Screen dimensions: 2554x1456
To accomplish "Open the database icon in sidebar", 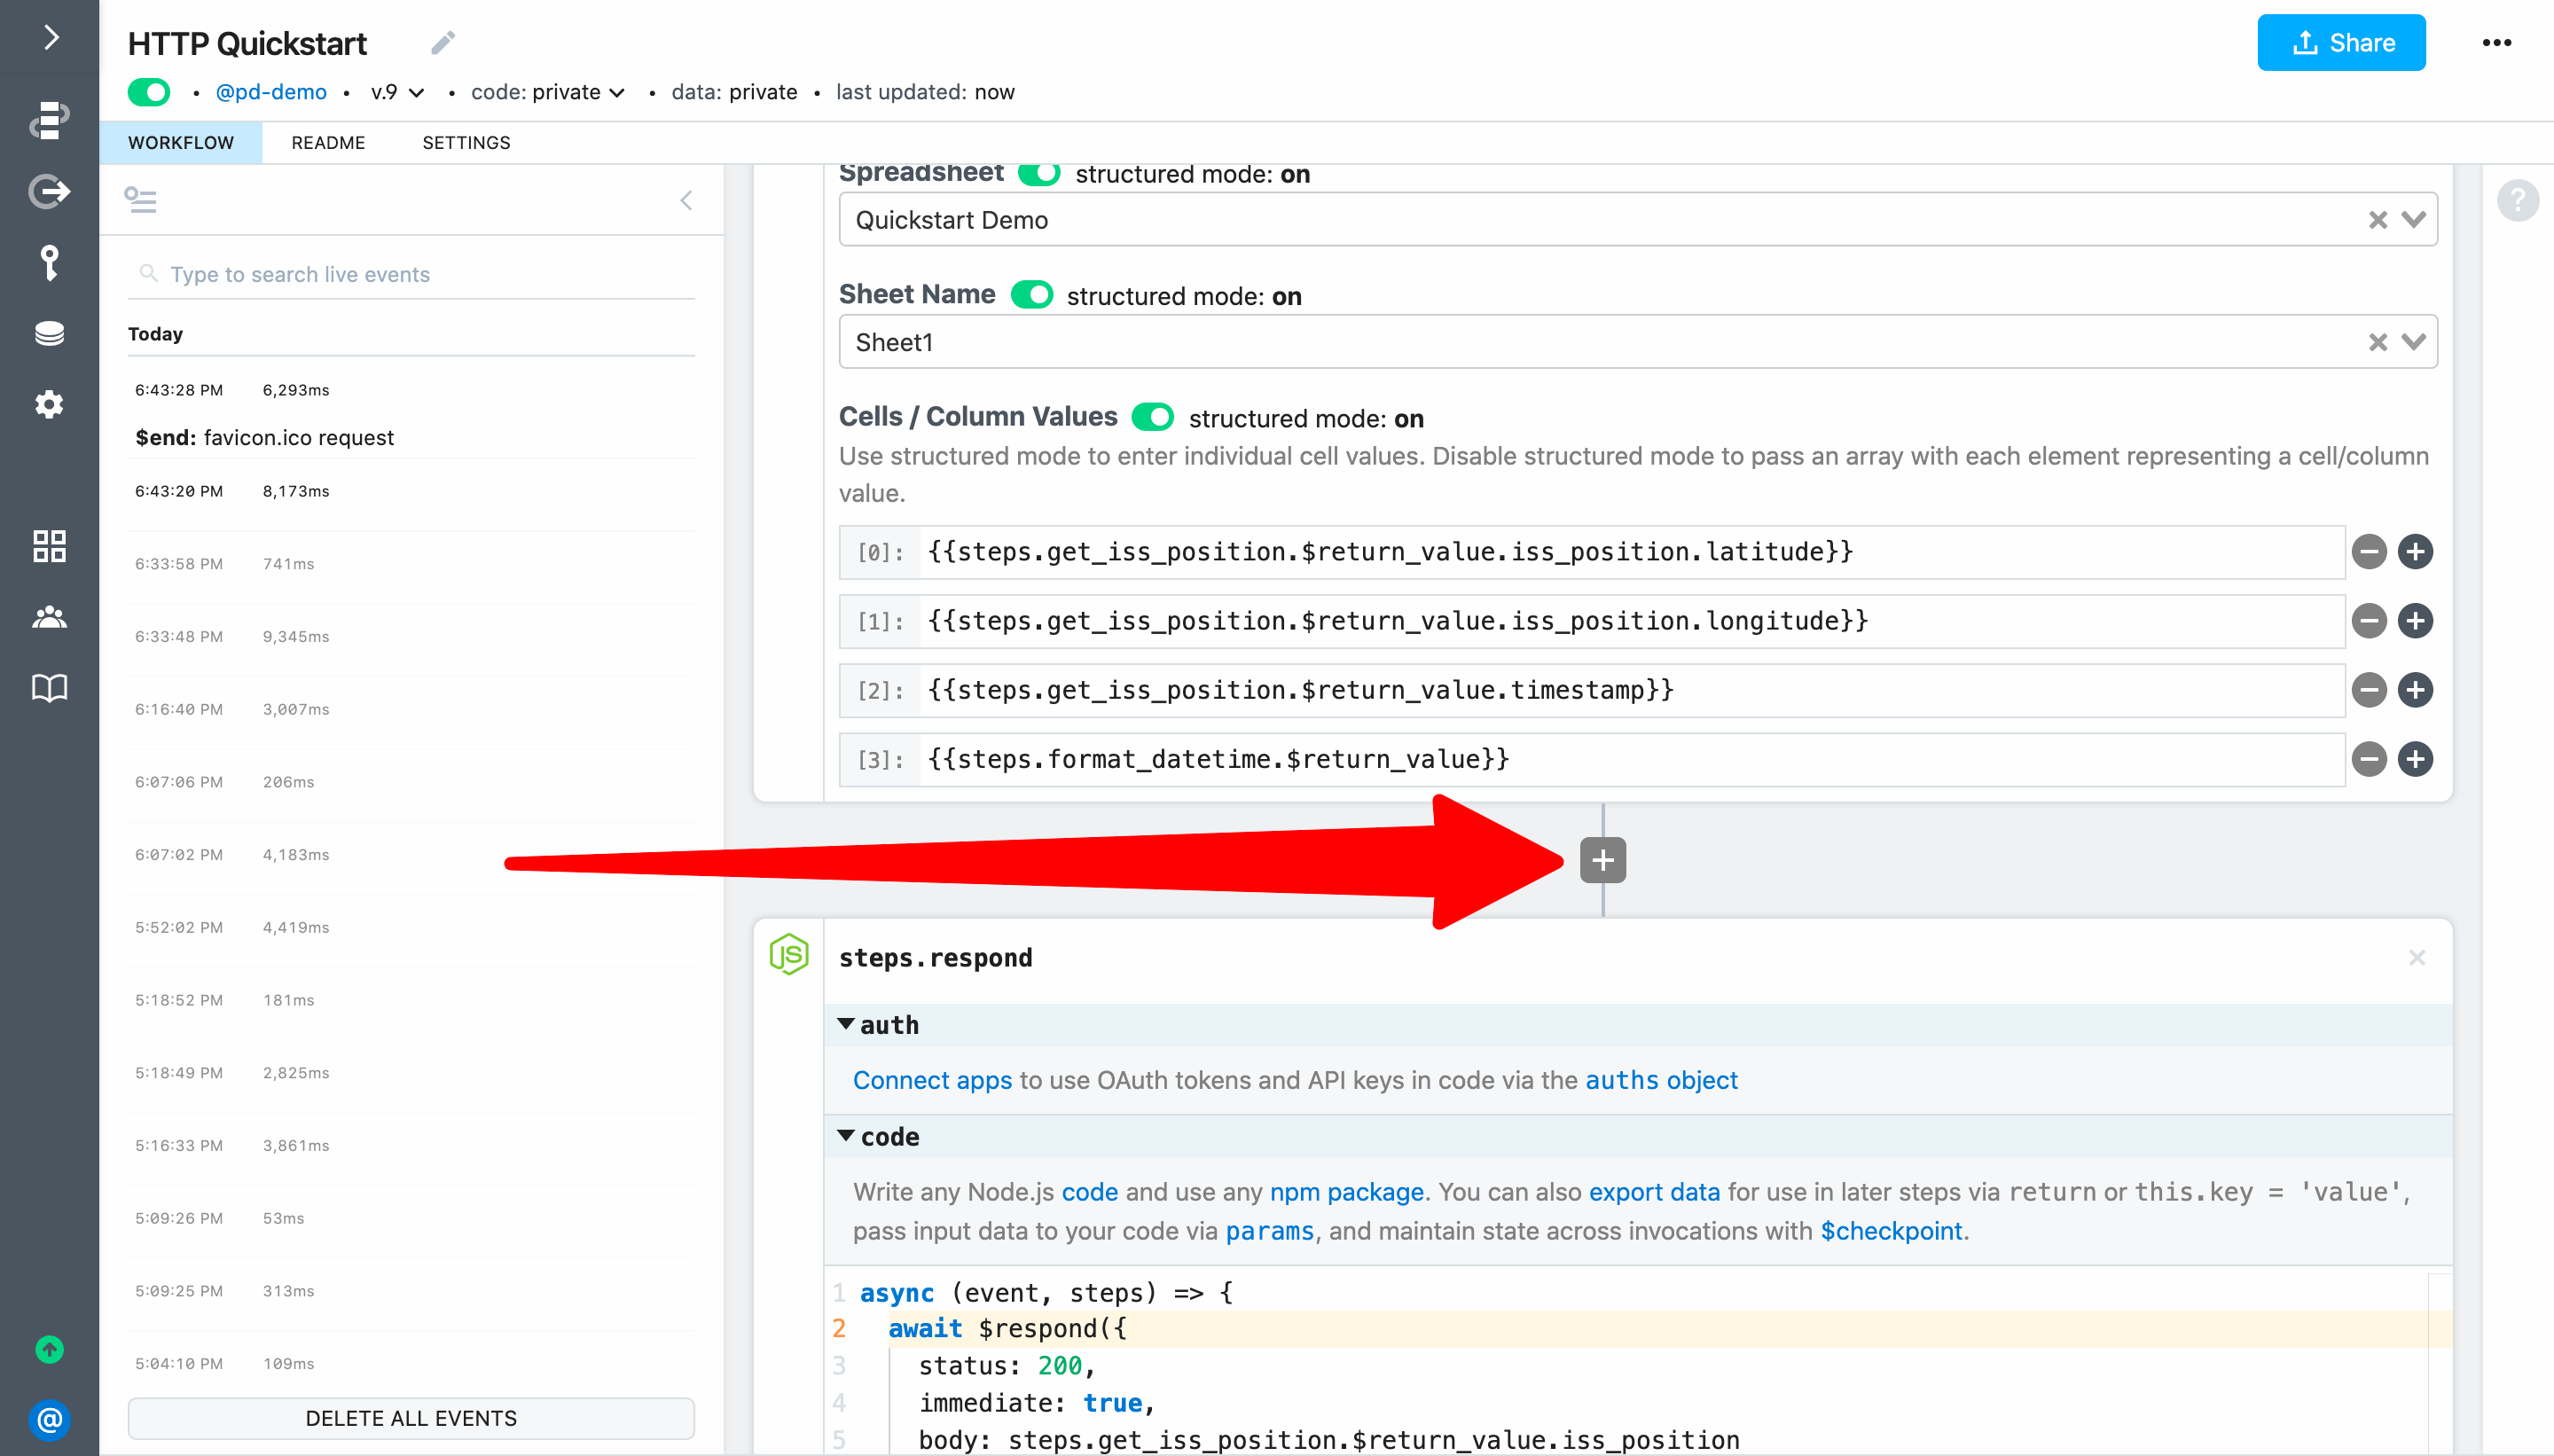I will [49, 334].
